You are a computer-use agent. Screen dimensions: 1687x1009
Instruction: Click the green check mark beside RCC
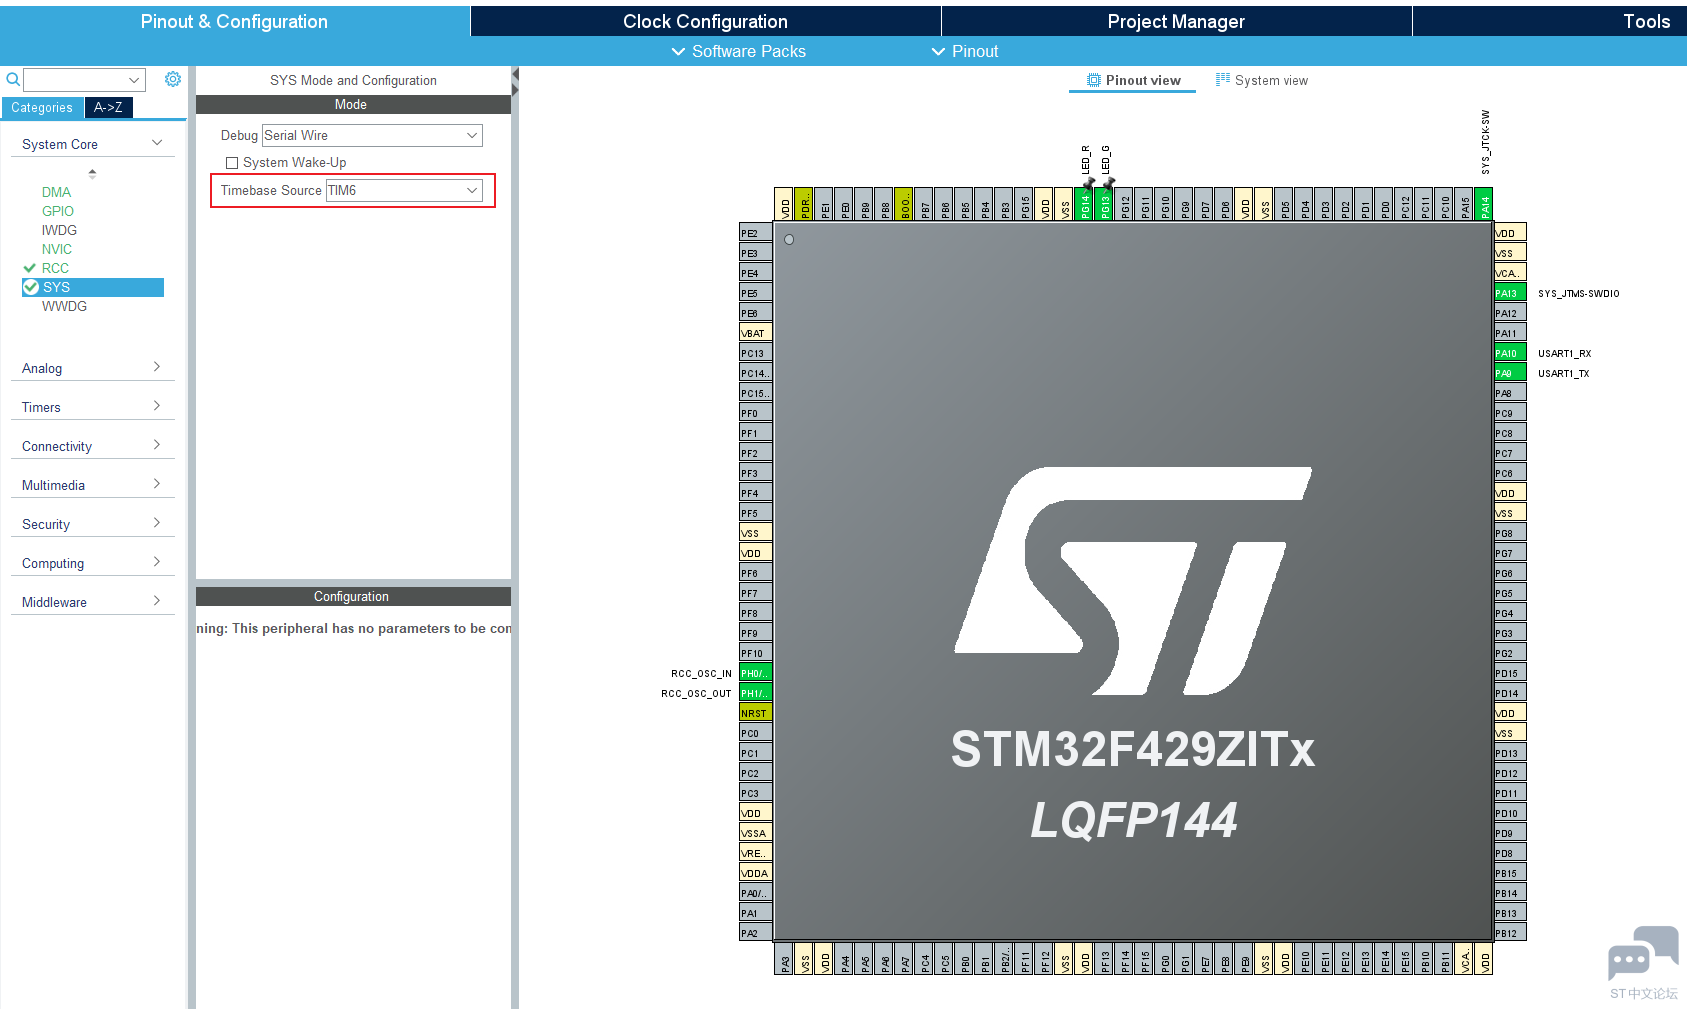pyautogui.click(x=29, y=268)
